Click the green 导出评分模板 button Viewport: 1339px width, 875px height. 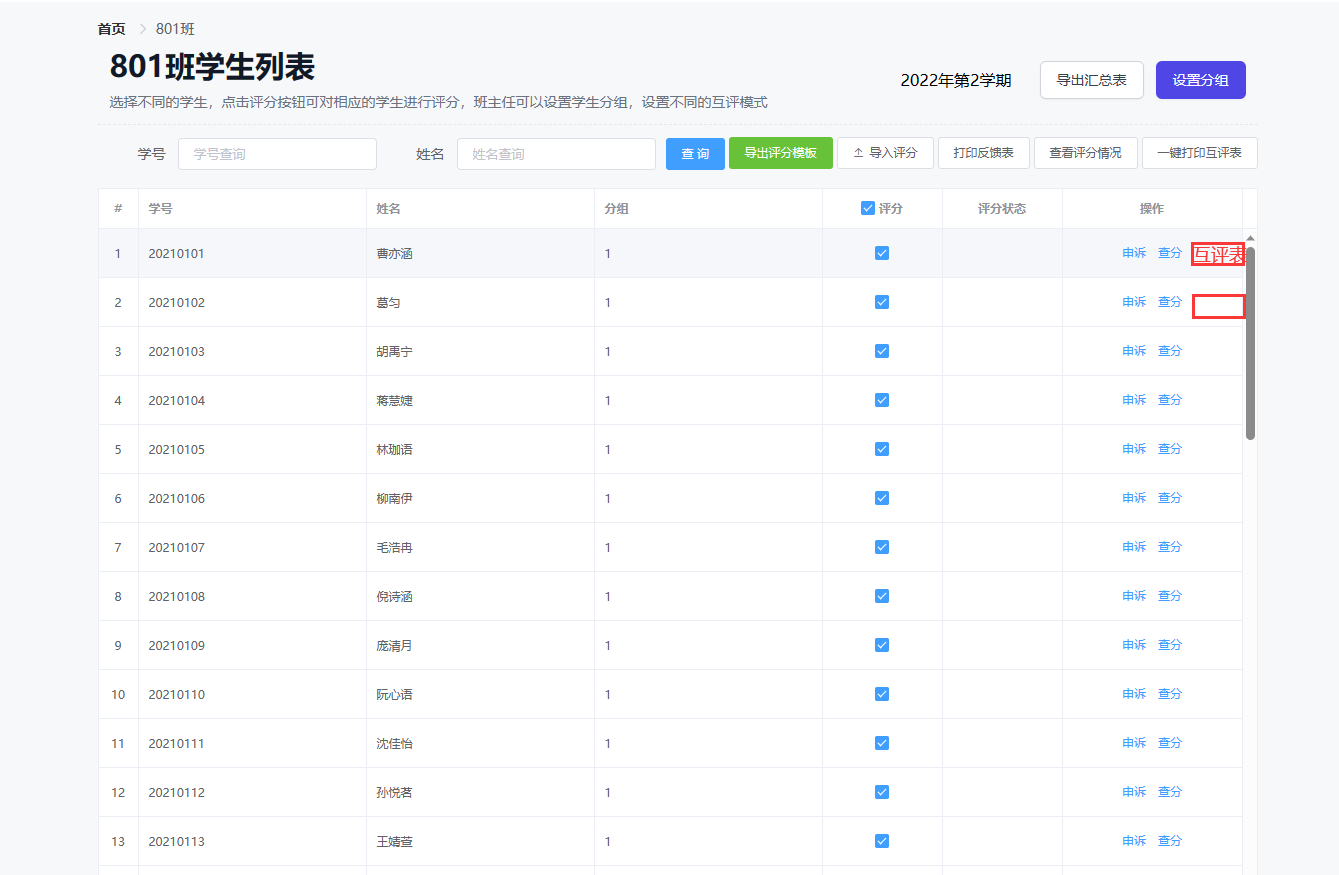pyautogui.click(x=781, y=153)
